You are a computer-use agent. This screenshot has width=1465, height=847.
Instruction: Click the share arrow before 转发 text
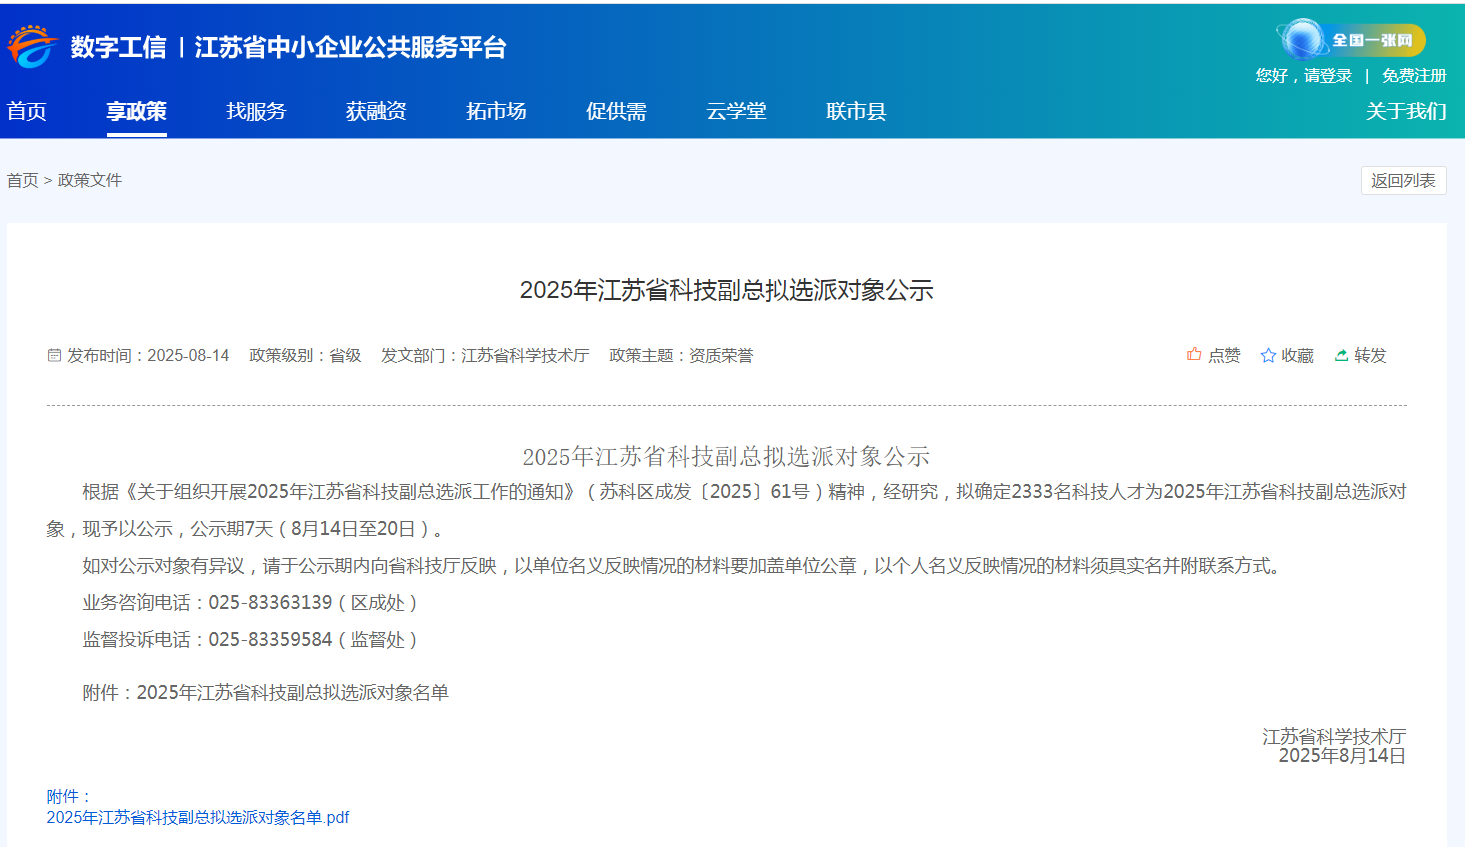(x=1339, y=355)
